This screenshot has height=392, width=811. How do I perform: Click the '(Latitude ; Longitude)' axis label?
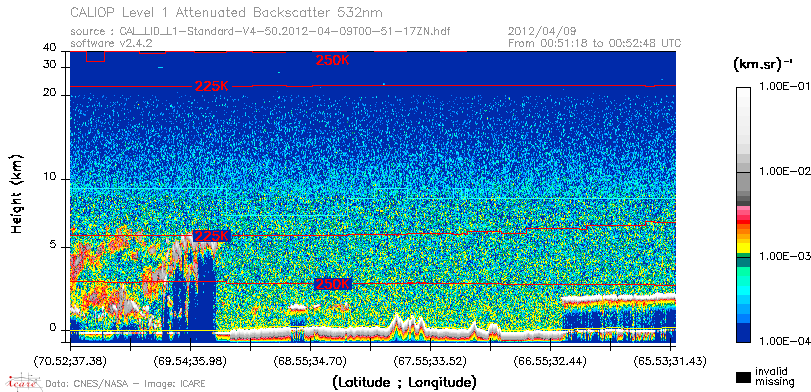(x=405, y=383)
